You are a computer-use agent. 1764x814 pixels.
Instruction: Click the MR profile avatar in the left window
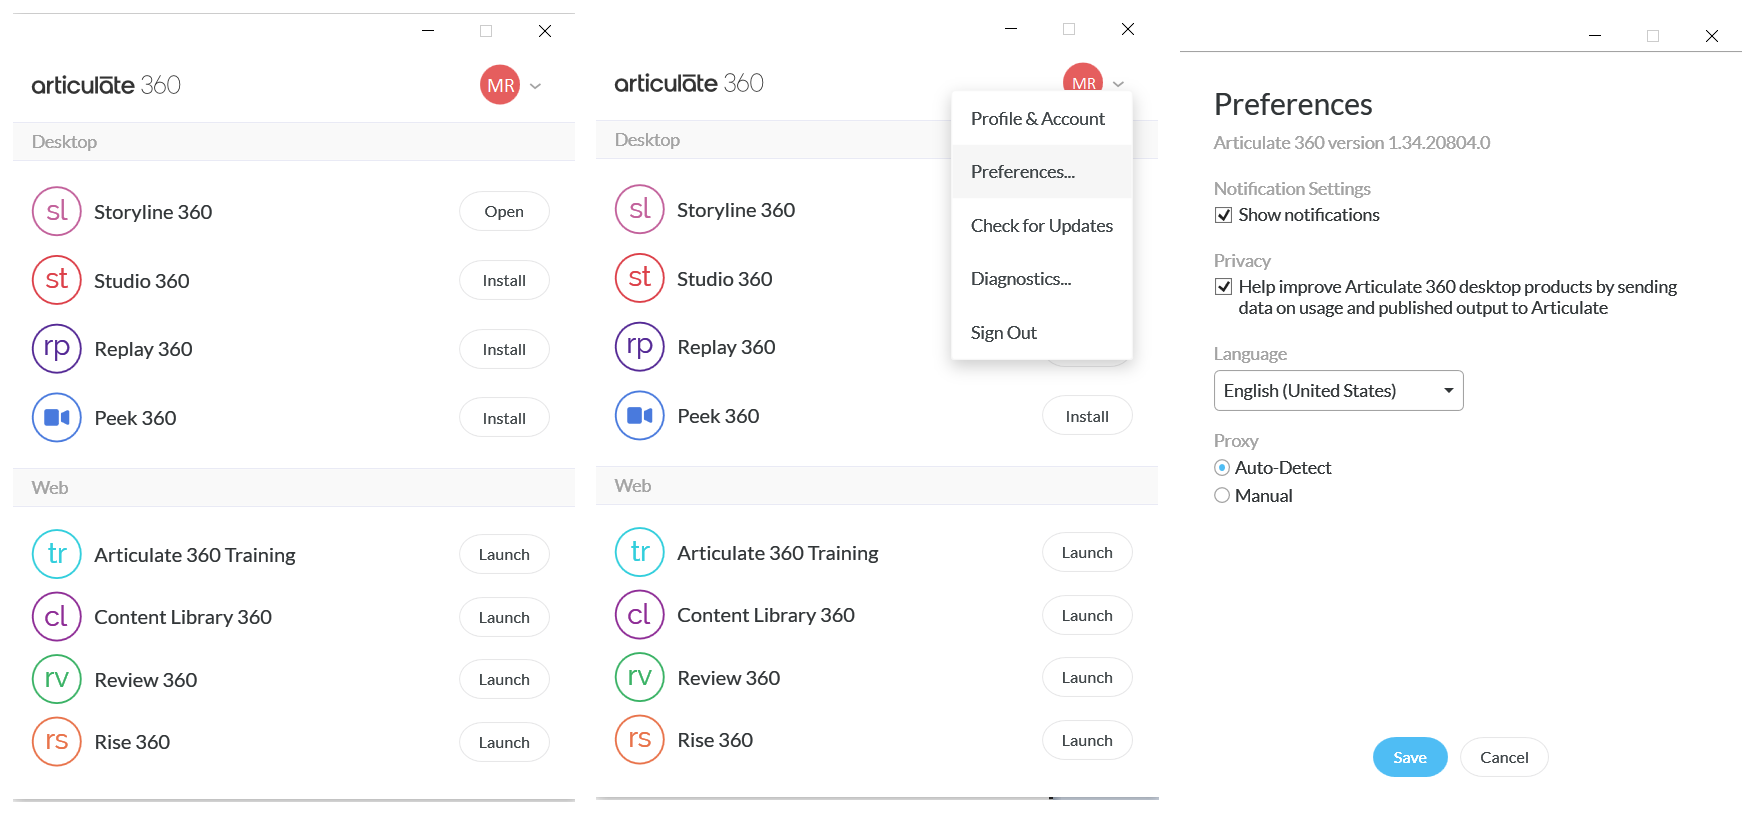coord(500,85)
